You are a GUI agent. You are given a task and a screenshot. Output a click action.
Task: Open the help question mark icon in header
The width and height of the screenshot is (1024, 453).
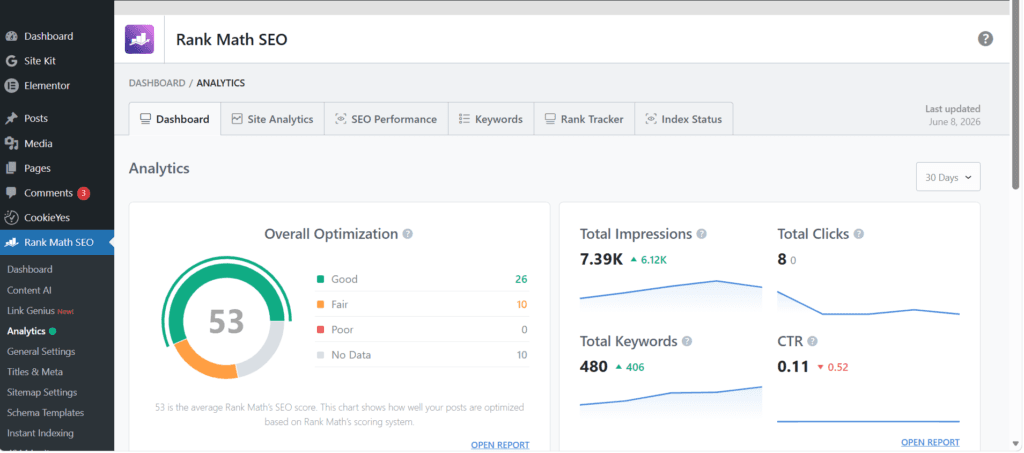tap(985, 39)
